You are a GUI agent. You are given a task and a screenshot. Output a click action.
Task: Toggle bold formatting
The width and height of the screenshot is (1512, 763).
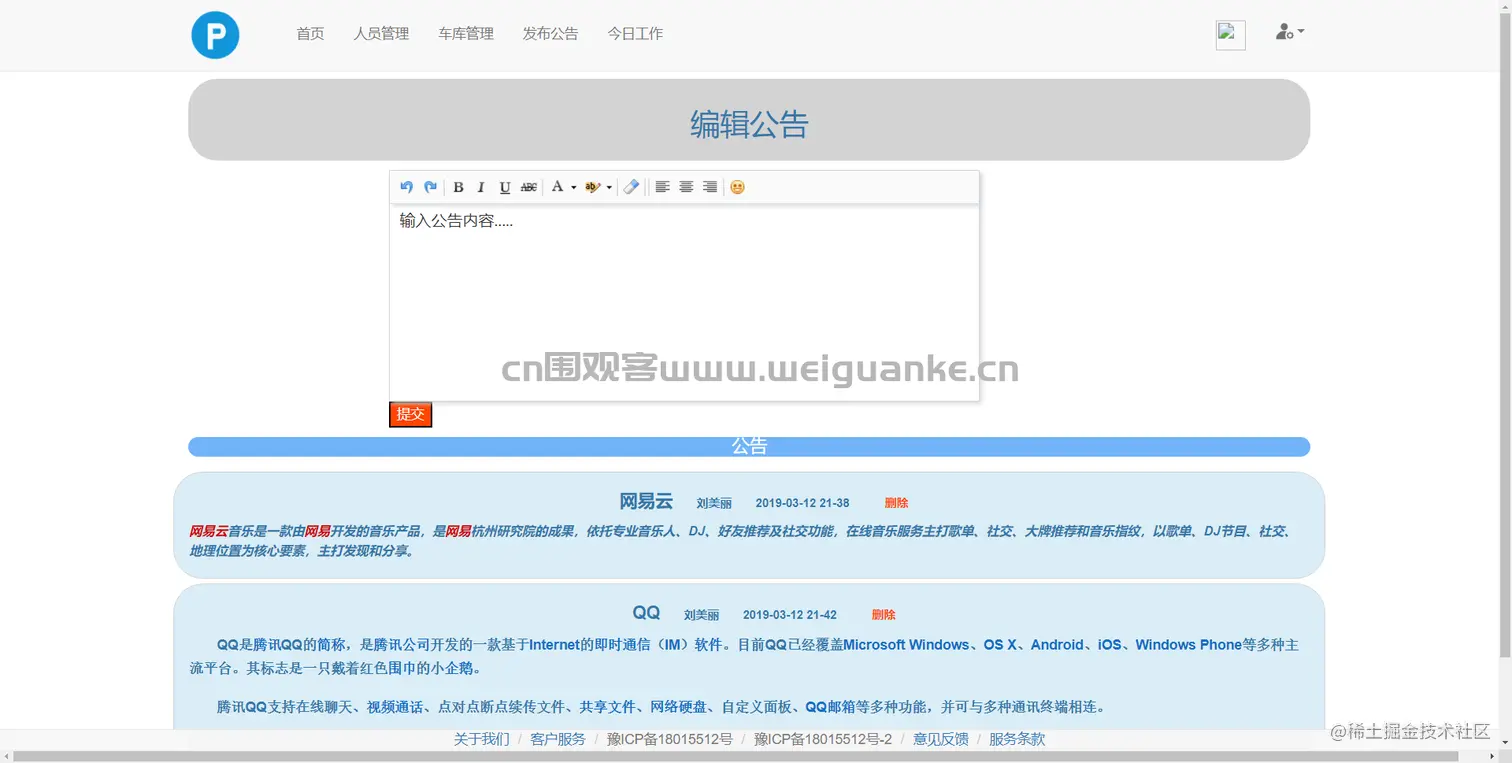click(x=458, y=187)
